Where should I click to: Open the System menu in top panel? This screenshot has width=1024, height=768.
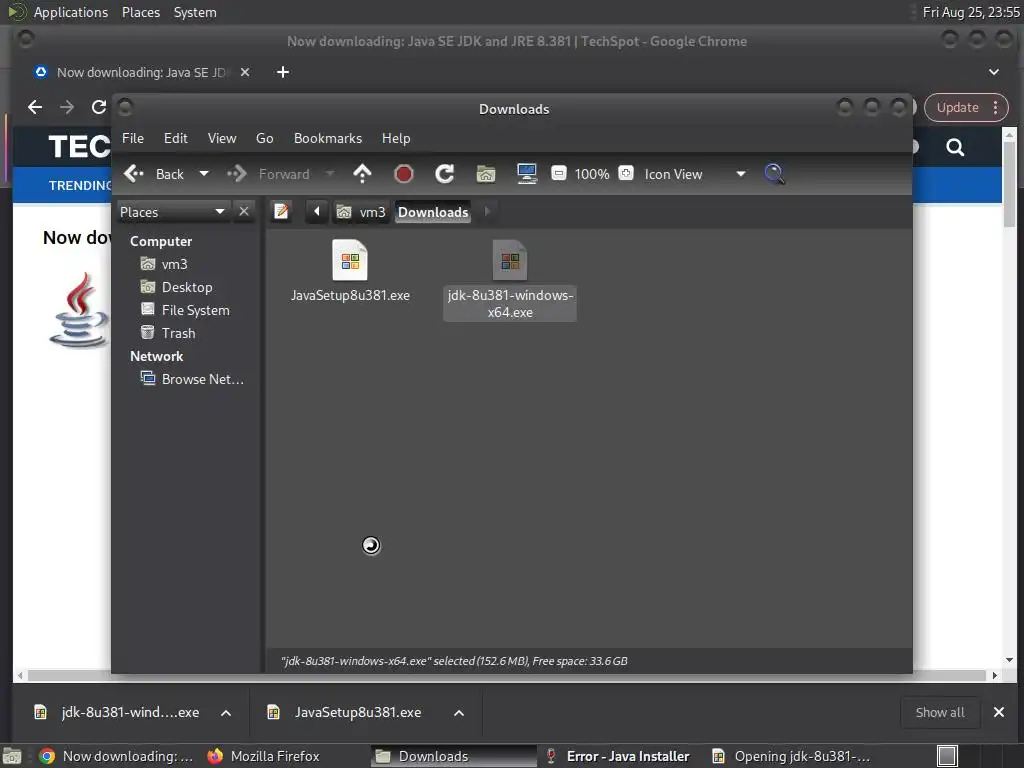(x=195, y=12)
